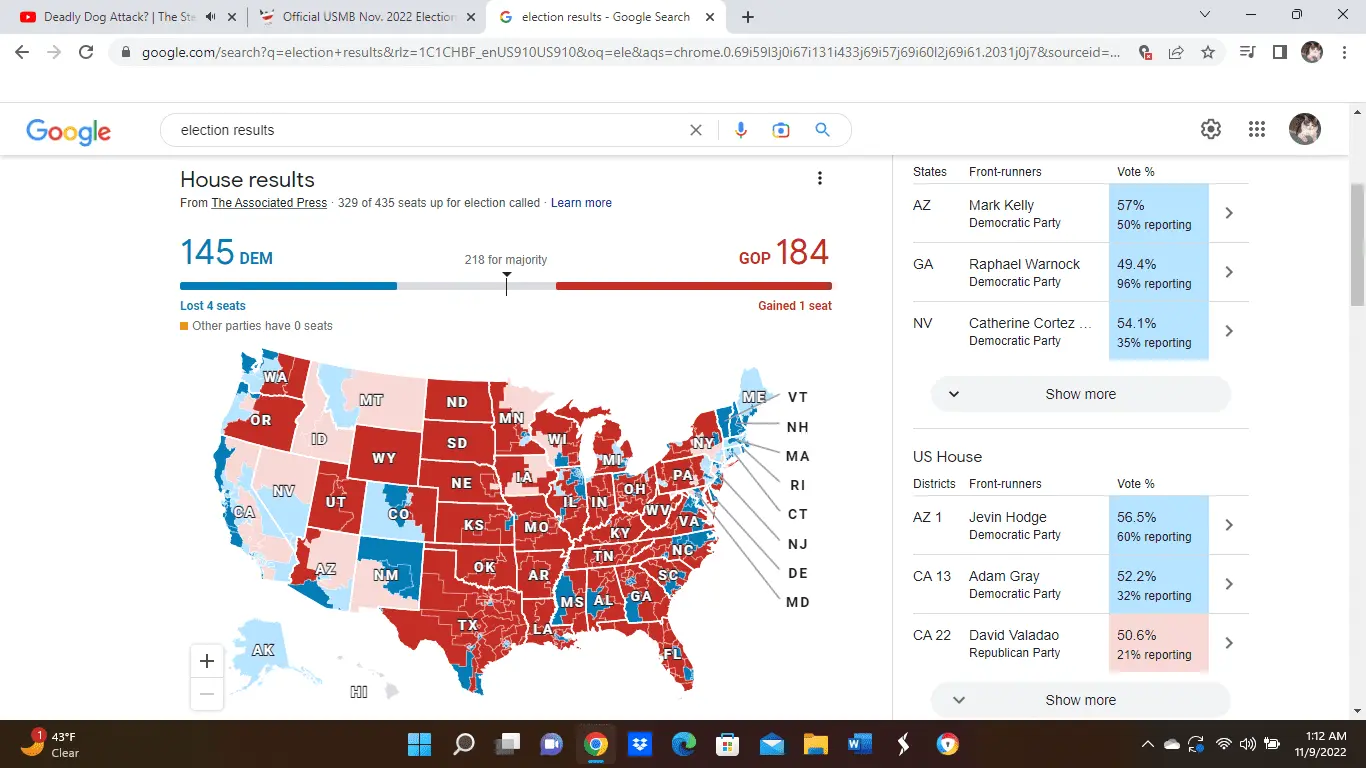Select Montana (MT) on the map
The image size is (1366, 768).
(x=371, y=401)
